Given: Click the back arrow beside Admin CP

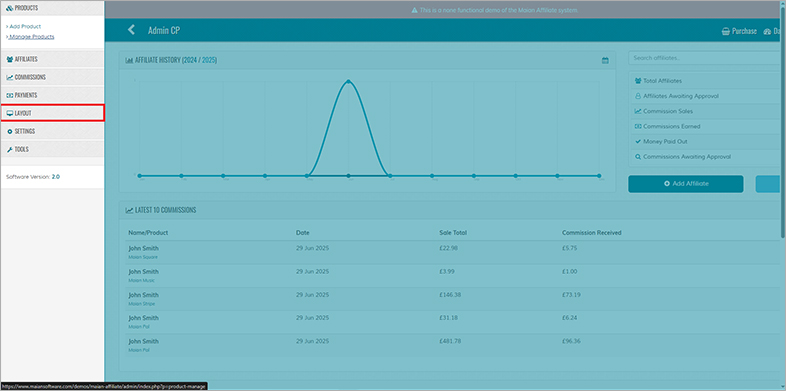Looking at the screenshot, I should tap(131, 30).
